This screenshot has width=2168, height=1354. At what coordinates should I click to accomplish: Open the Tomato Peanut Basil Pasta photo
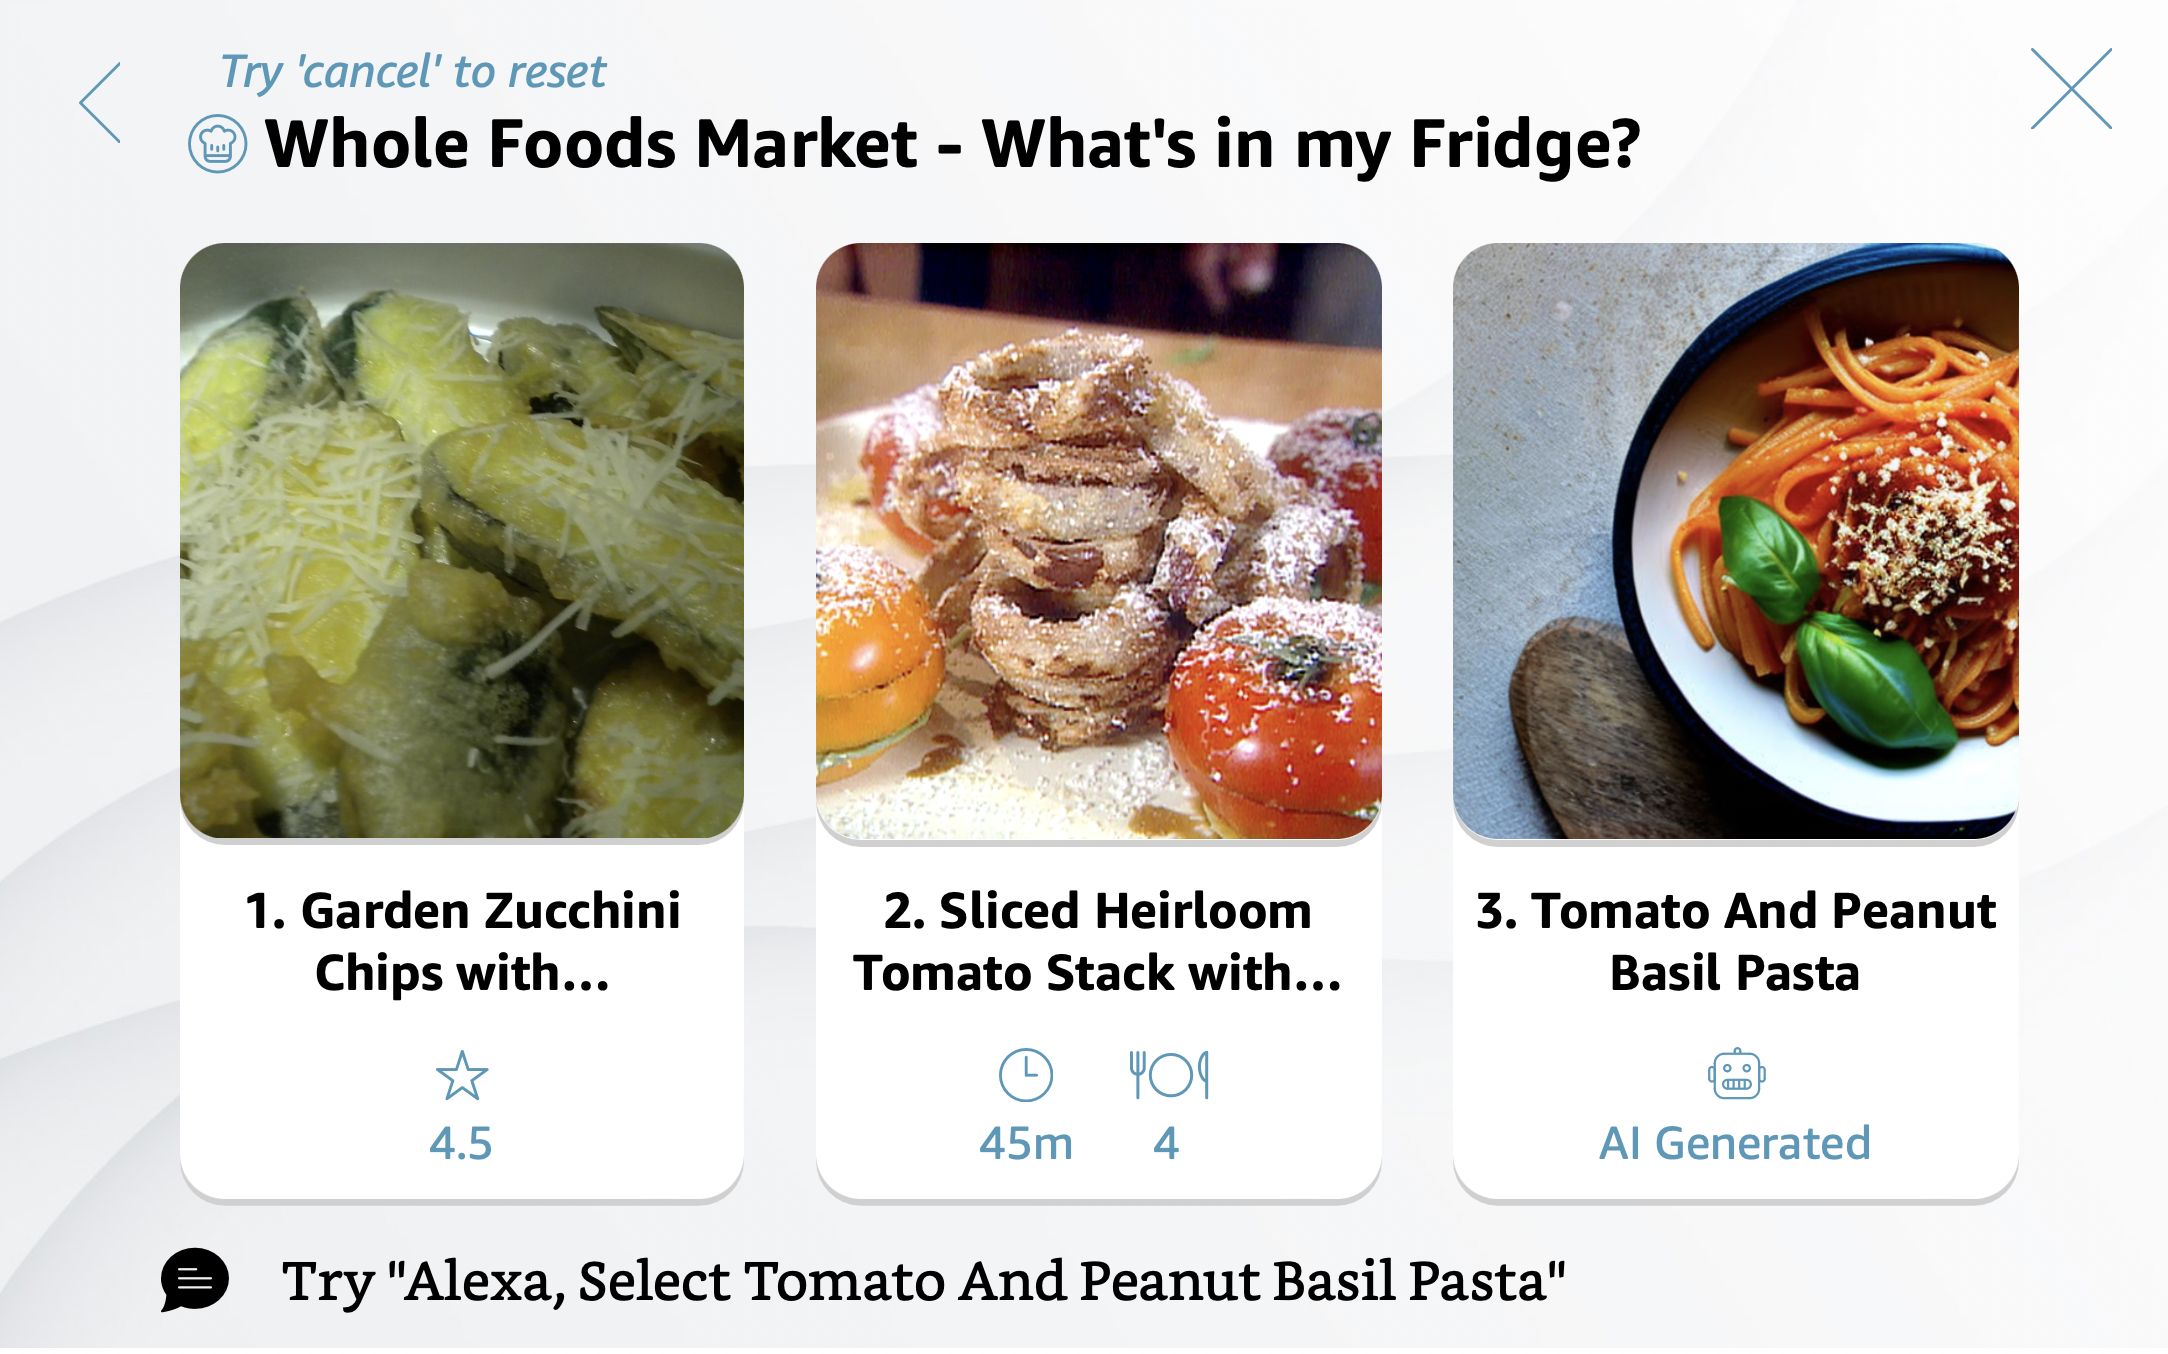point(1735,540)
